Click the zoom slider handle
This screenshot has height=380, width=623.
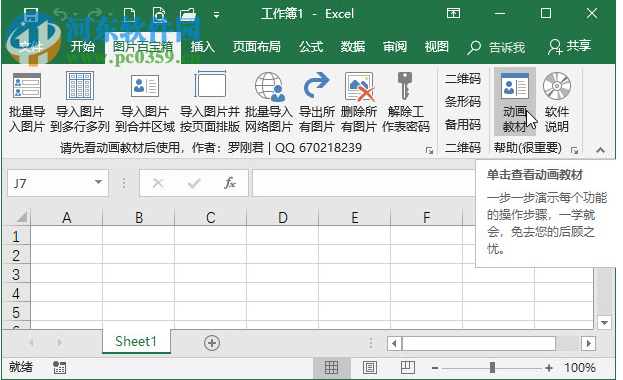click(x=492, y=368)
